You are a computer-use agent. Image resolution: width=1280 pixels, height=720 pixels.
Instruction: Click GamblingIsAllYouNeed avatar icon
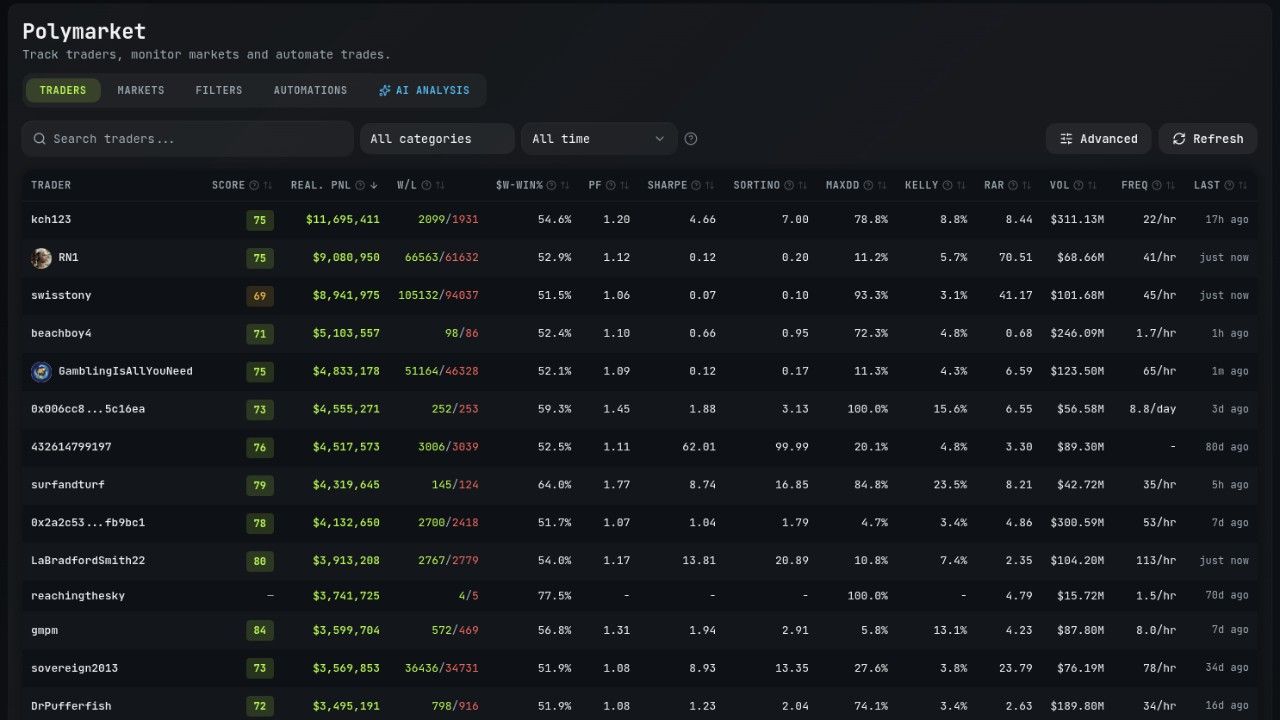pyautogui.click(x=41, y=371)
